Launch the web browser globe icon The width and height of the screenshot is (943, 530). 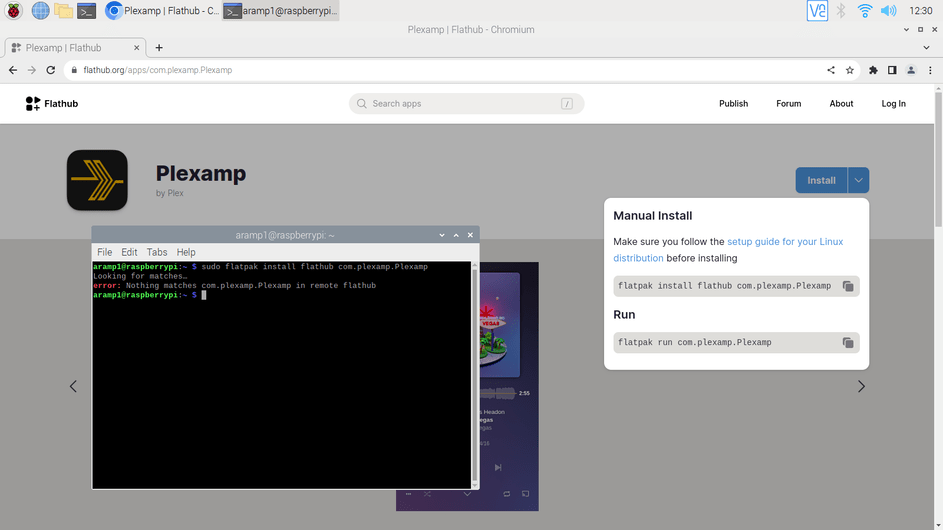point(40,11)
